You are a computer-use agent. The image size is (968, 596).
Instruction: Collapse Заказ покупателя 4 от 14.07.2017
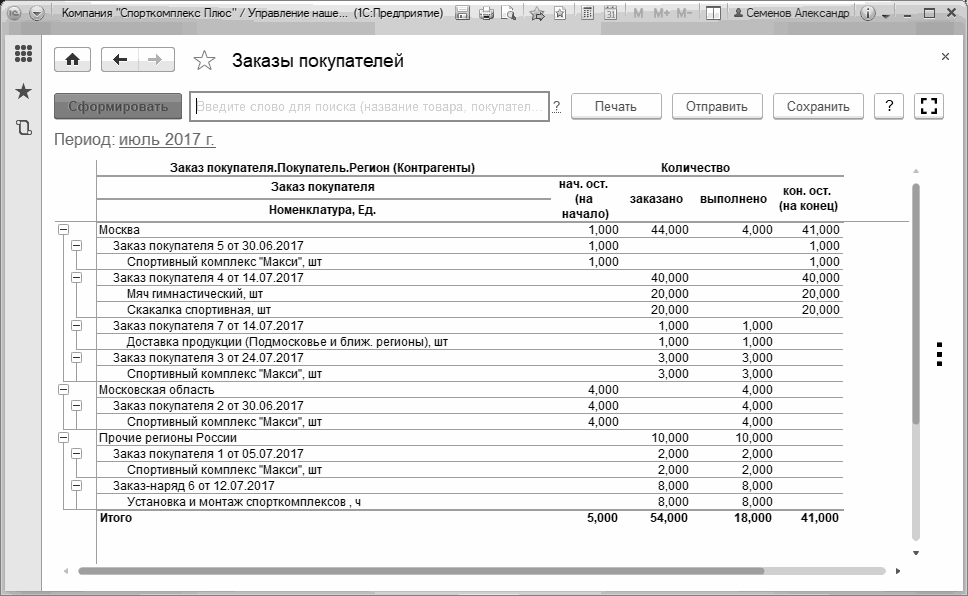click(77, 278)
